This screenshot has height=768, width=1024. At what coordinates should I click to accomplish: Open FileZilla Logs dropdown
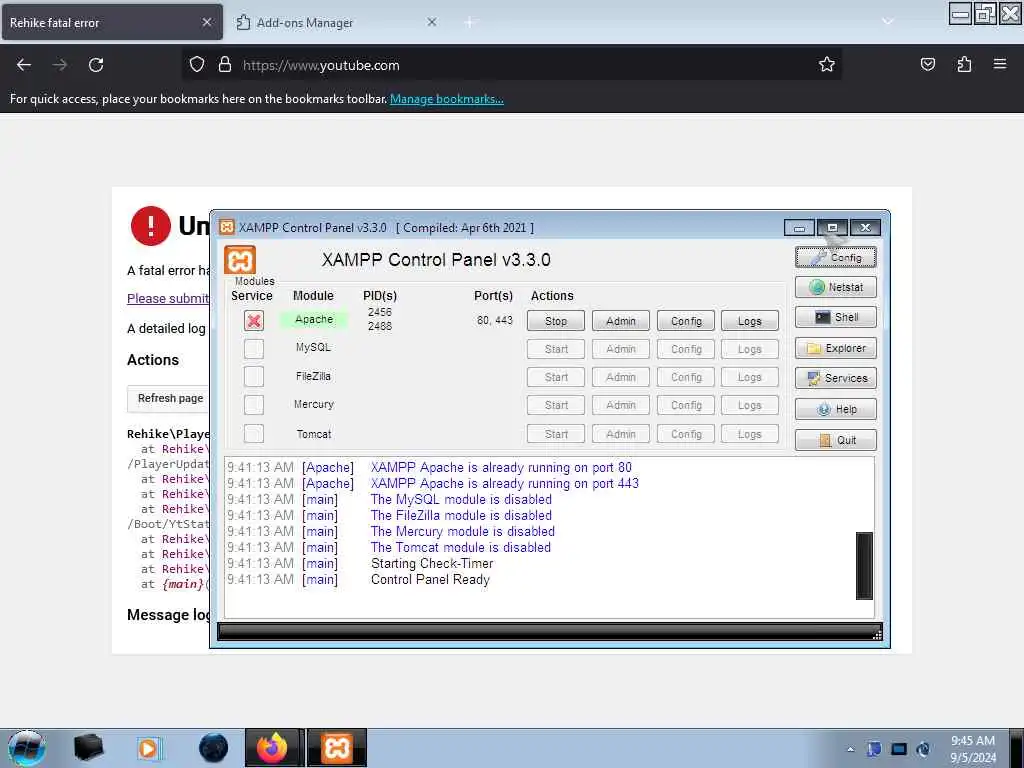pos(750,377)
